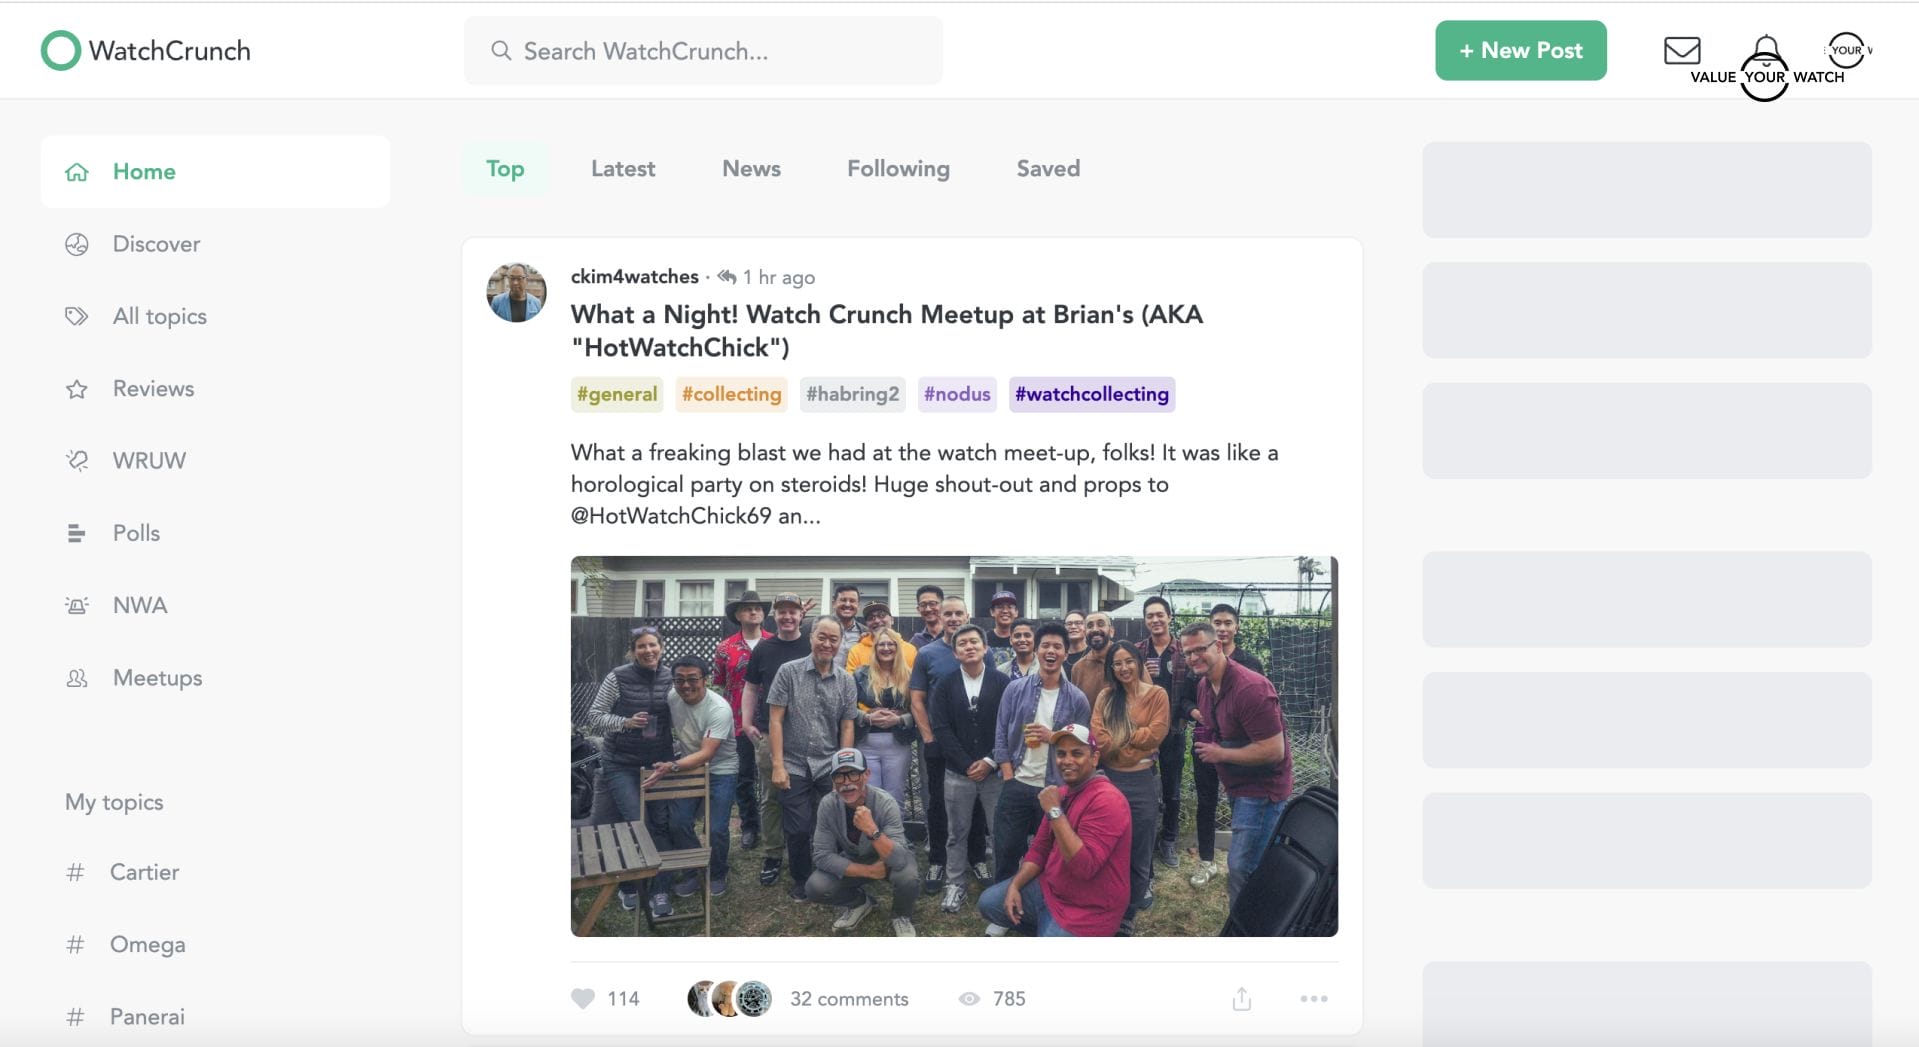Open Polls from the sidebar
Screen dimensions: 1919x1047
[x=136, y=533]
